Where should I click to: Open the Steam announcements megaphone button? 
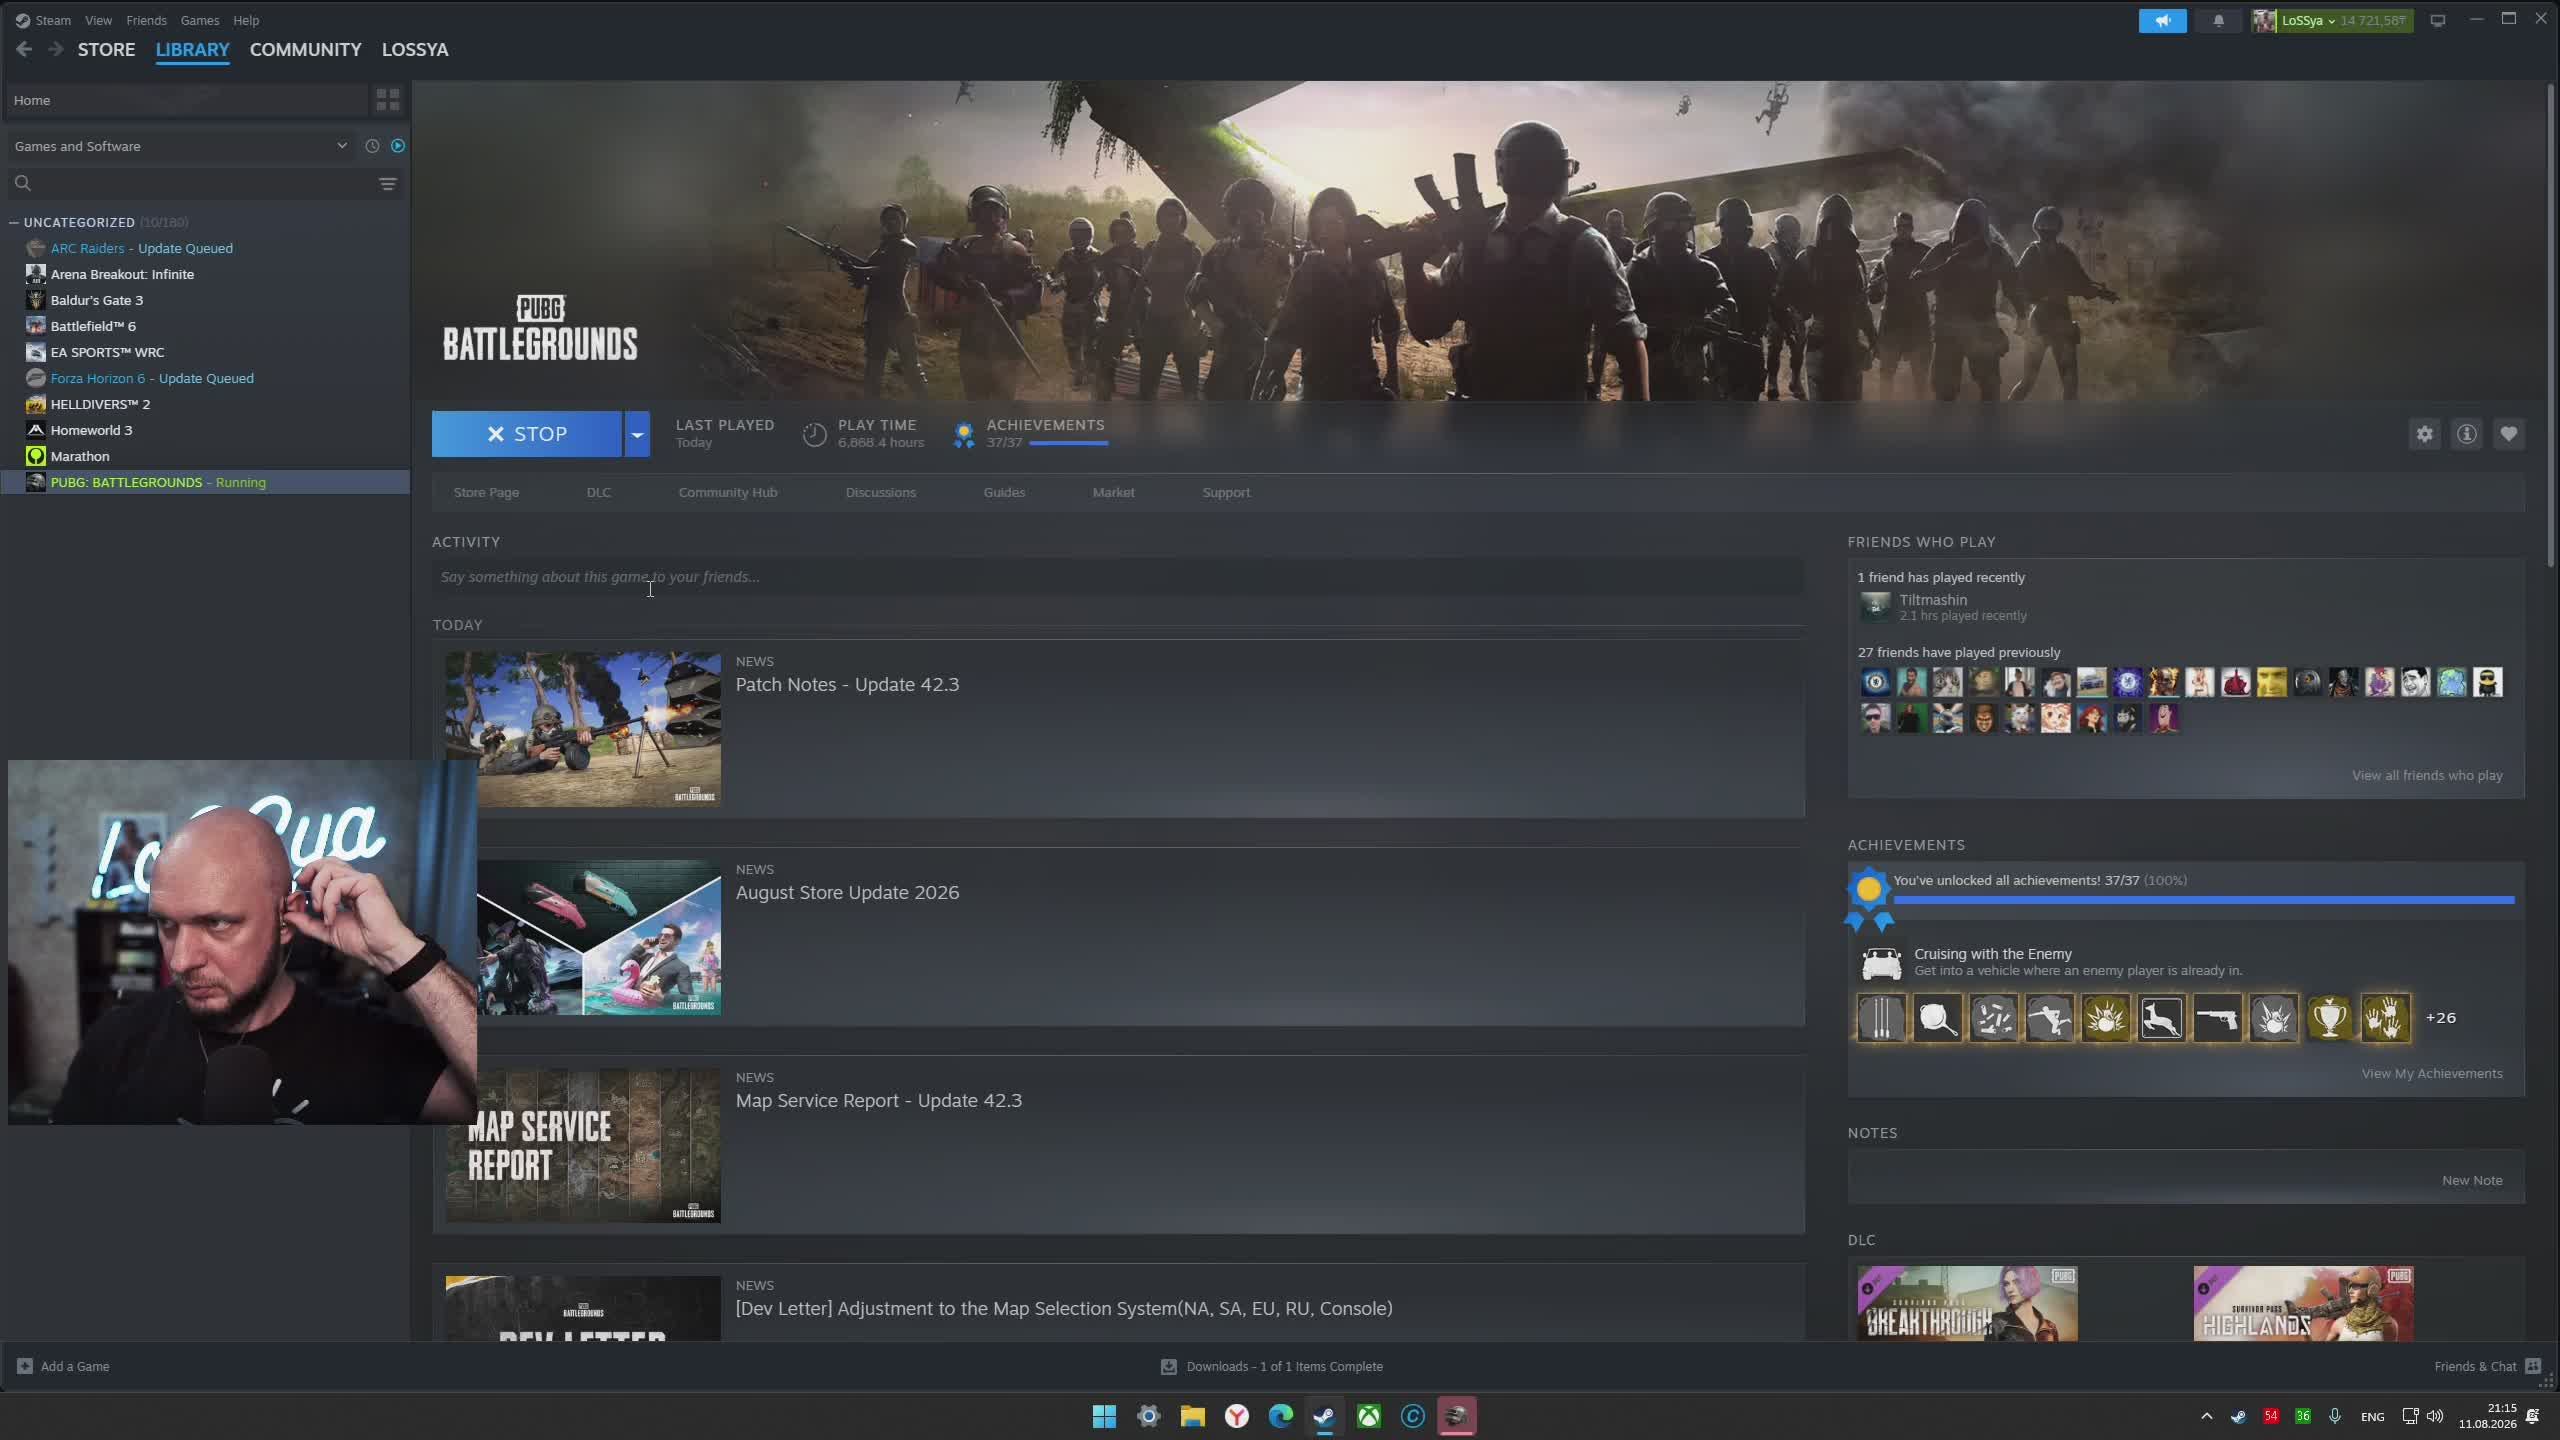(x=2162, y=21)
